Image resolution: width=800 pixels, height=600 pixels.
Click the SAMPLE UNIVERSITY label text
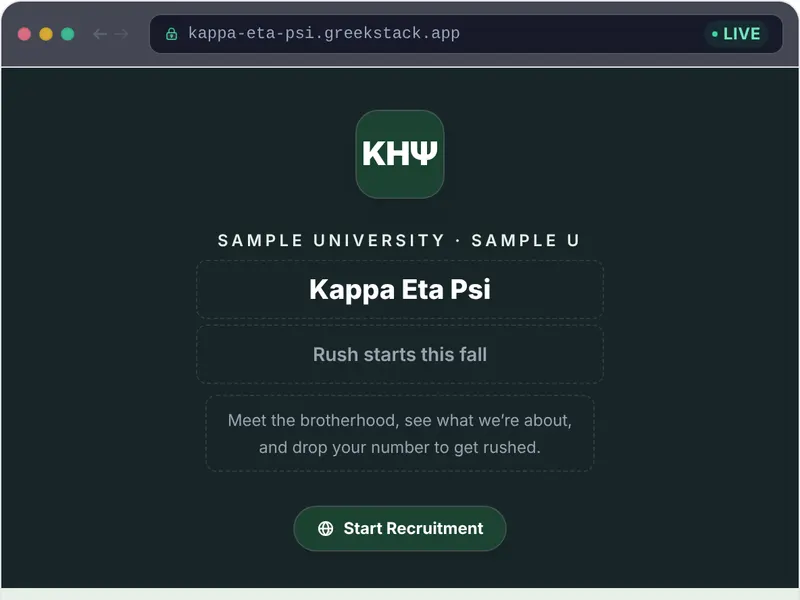coord(332,240)
